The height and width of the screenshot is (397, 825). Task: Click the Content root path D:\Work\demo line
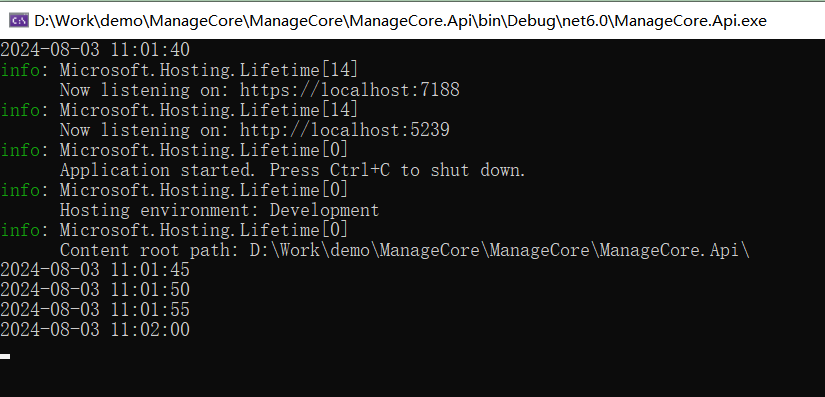coord(405,250)
